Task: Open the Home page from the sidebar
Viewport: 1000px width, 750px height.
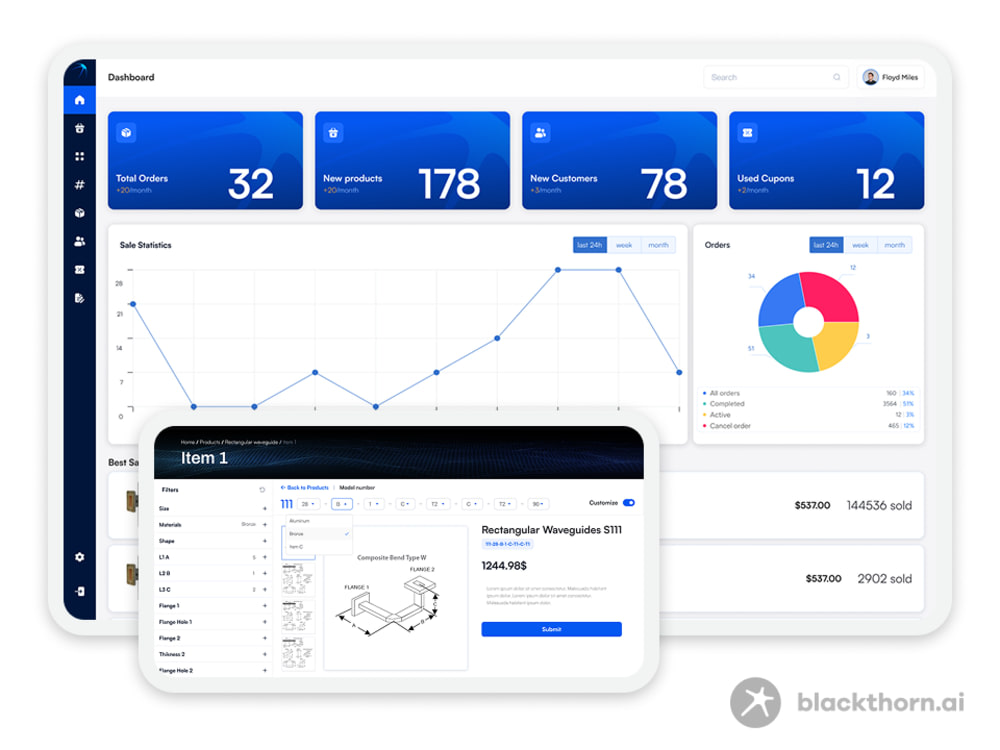Action: pyautogui.click(x=80, y=100)
